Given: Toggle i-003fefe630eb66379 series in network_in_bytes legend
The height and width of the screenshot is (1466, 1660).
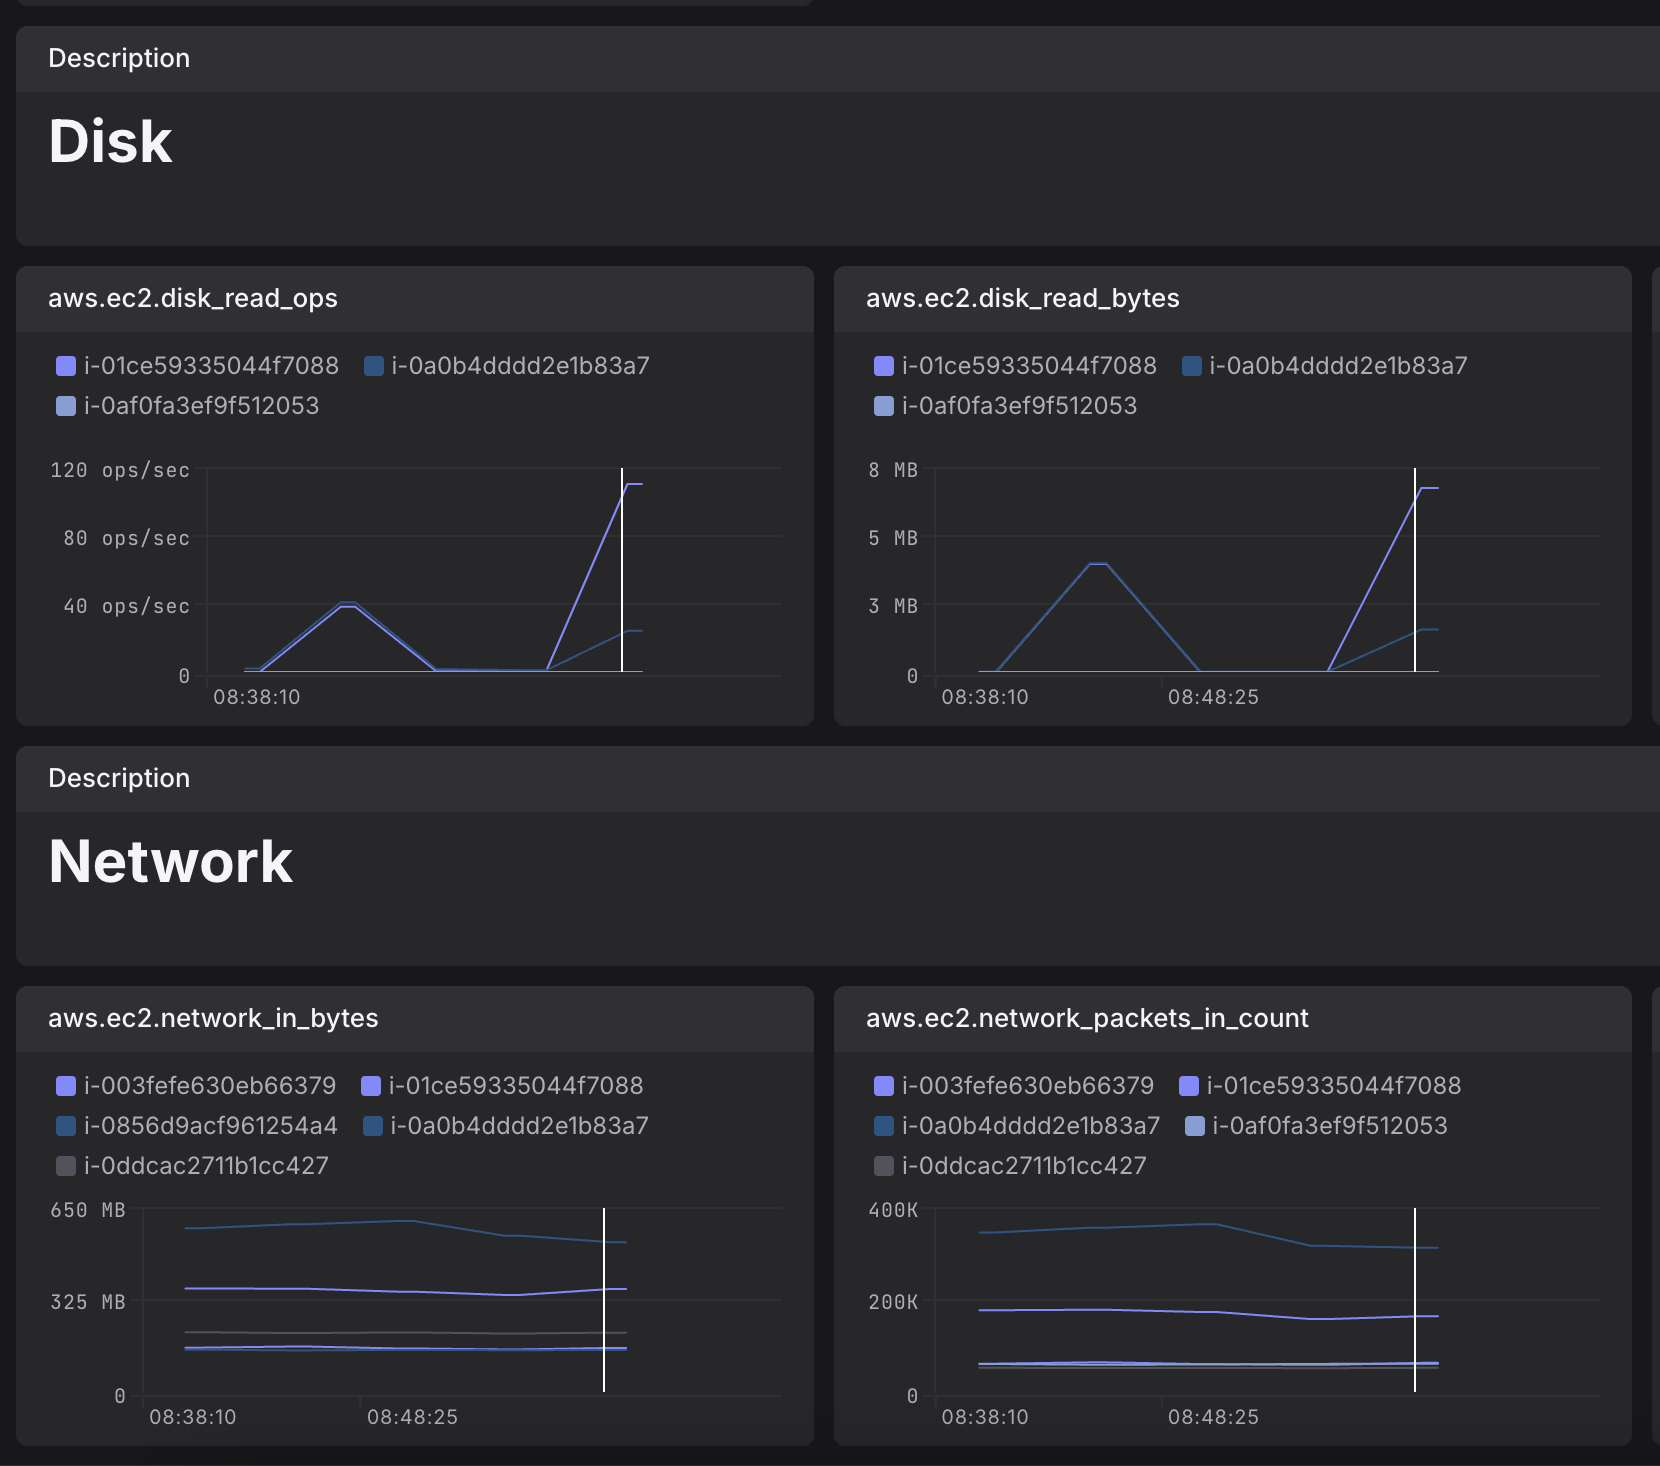Looking at the screenshot, I should coord(209,1086).
